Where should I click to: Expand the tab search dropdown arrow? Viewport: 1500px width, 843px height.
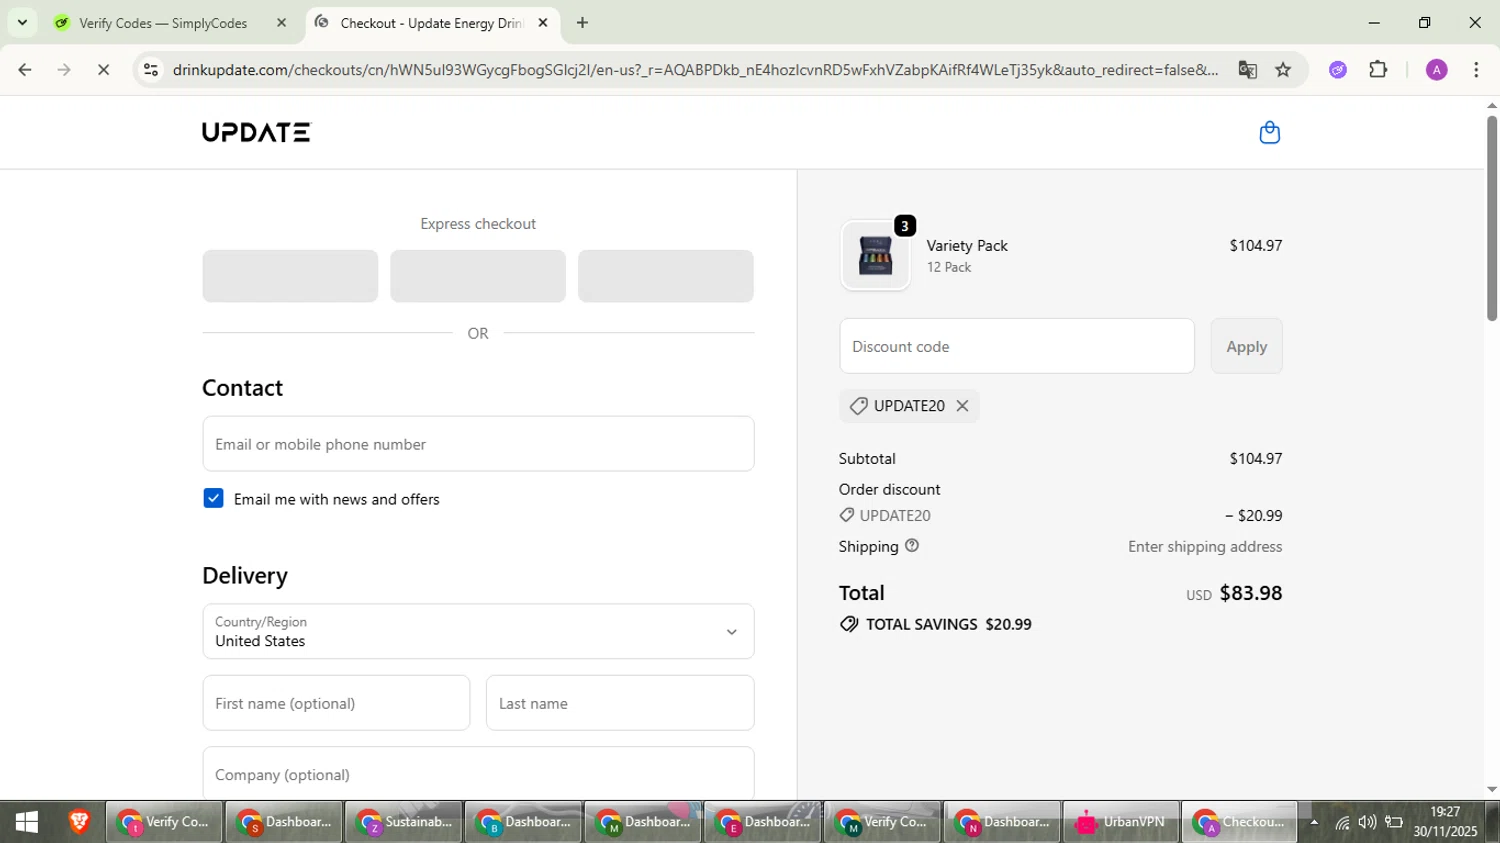[22, 23]
